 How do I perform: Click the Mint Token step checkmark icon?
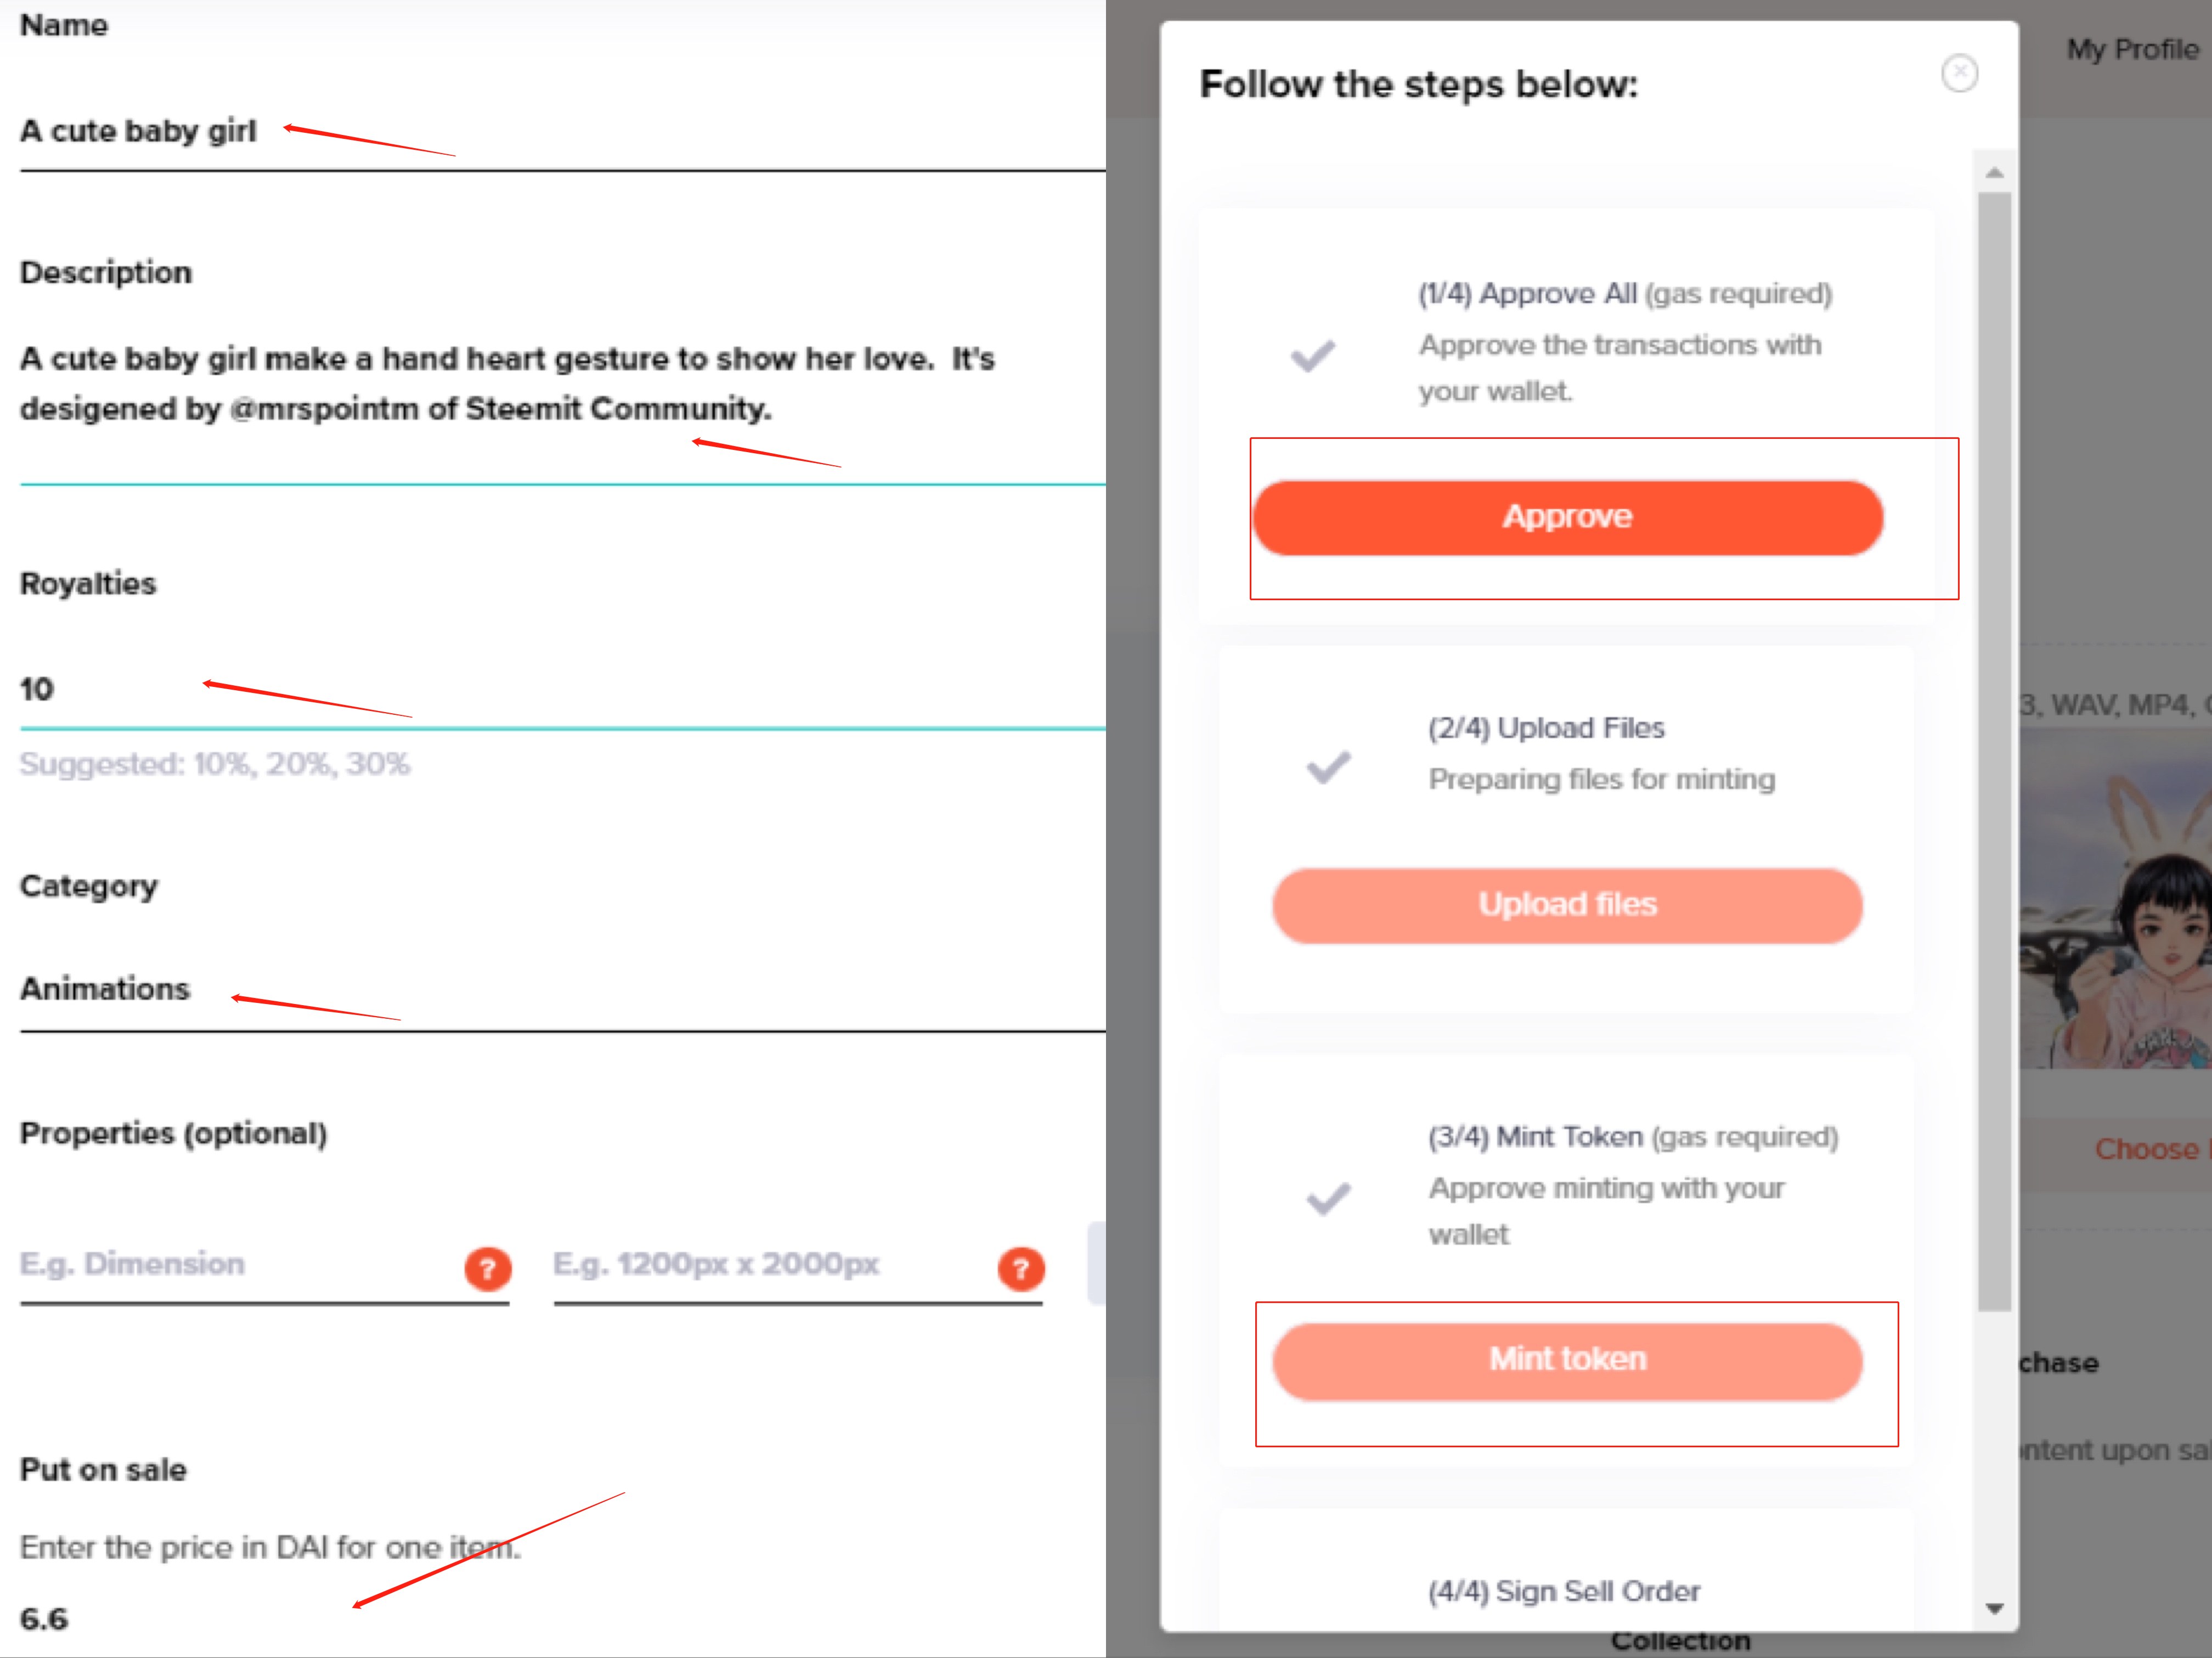[1328, 1197]
